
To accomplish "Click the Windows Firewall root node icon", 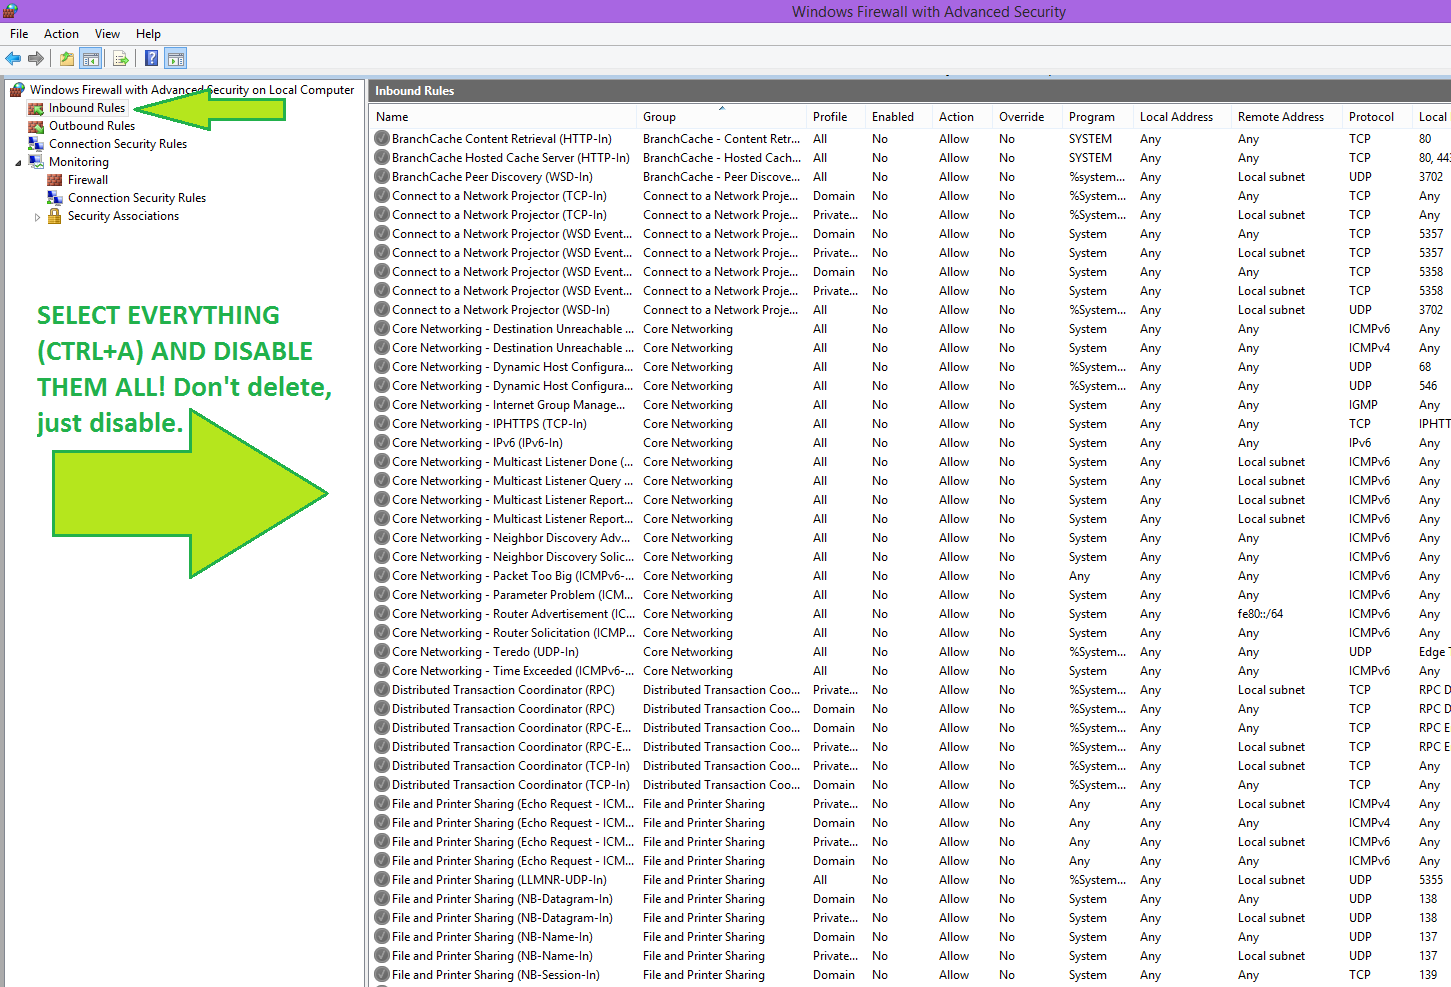I will pos(17,90).
